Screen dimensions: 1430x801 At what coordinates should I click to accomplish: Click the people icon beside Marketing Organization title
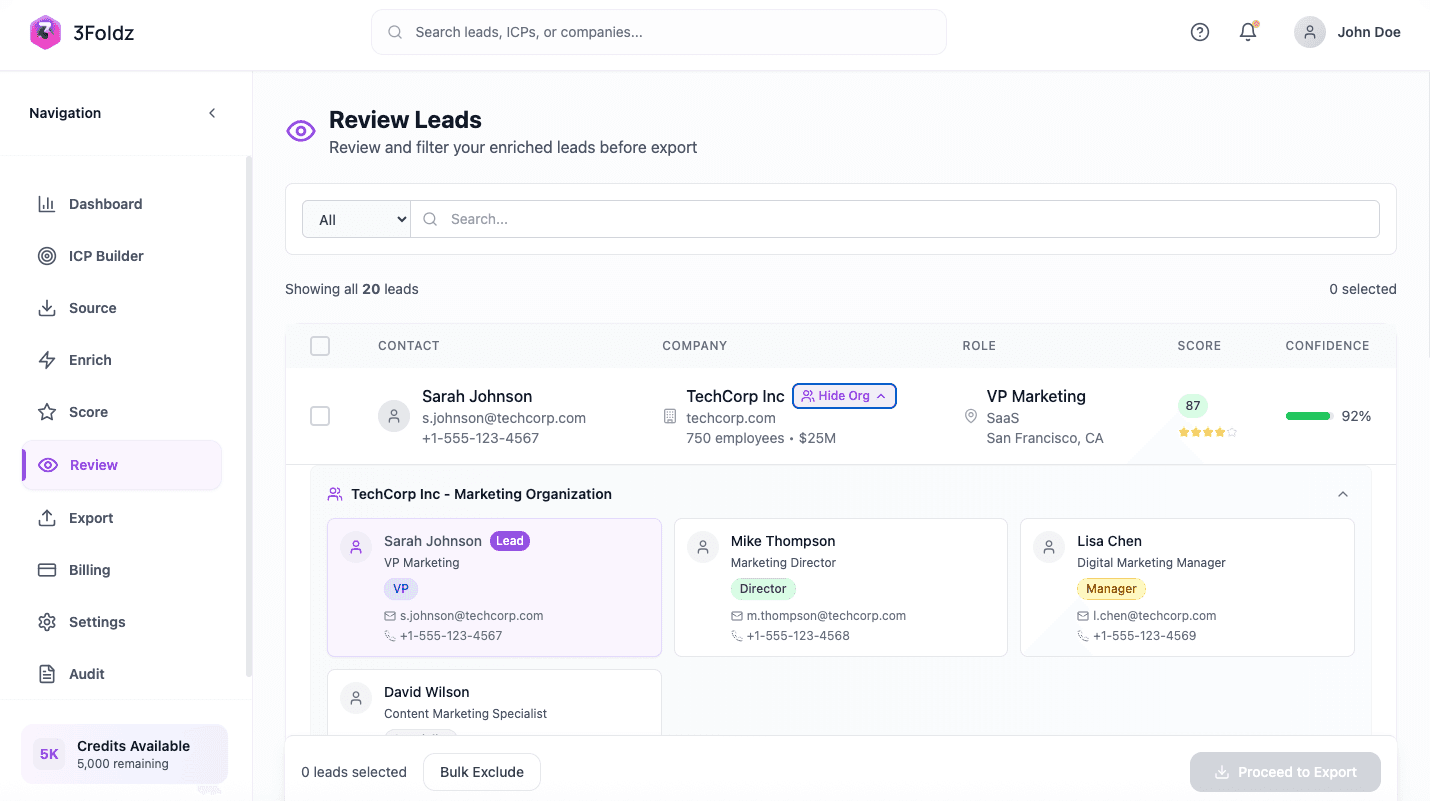point(335,494)
